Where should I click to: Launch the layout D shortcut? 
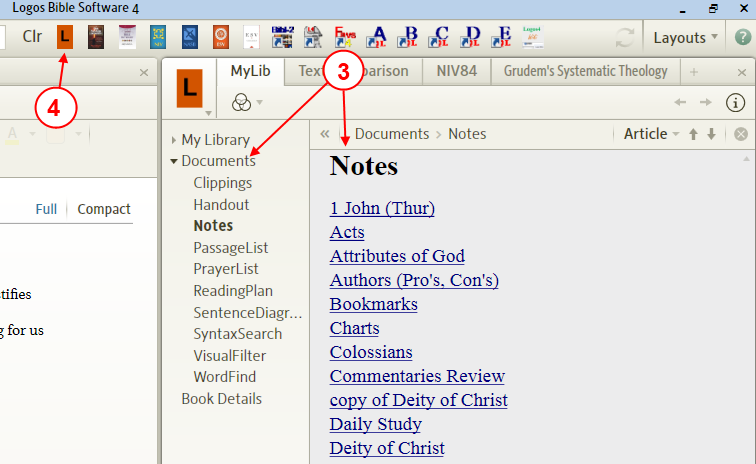pos(470,37)
